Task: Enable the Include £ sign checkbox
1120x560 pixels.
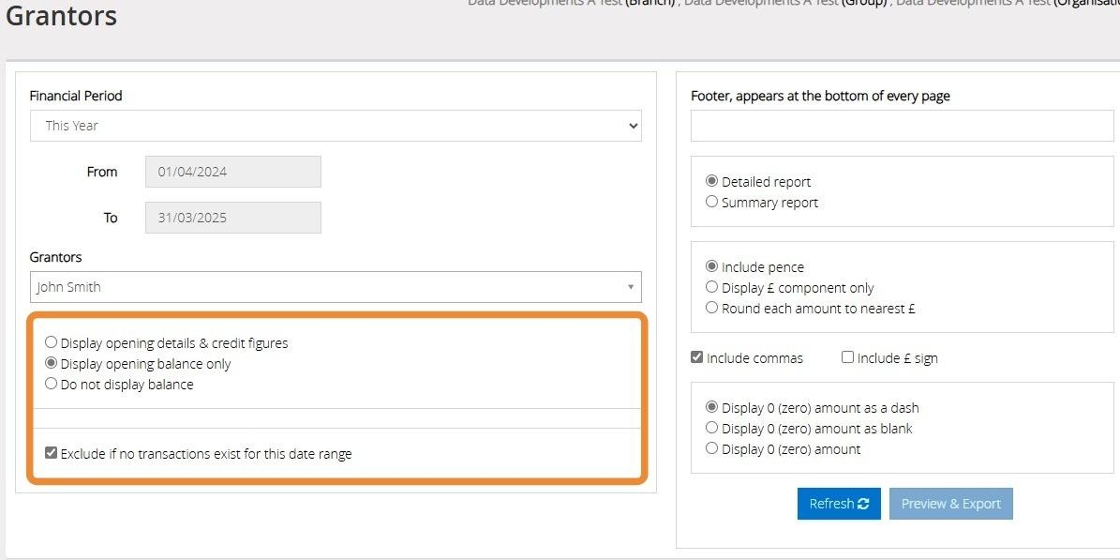Action: tap(848, 358)
